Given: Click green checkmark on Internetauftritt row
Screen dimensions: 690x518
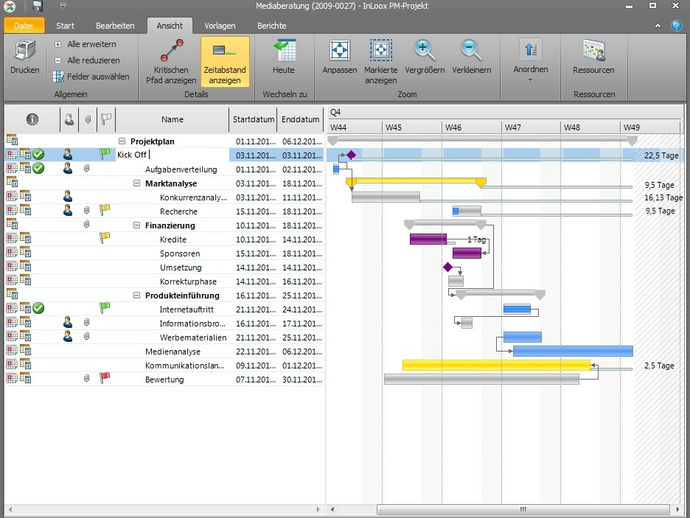Looking at the screenshot, I should tap(39, 308).
